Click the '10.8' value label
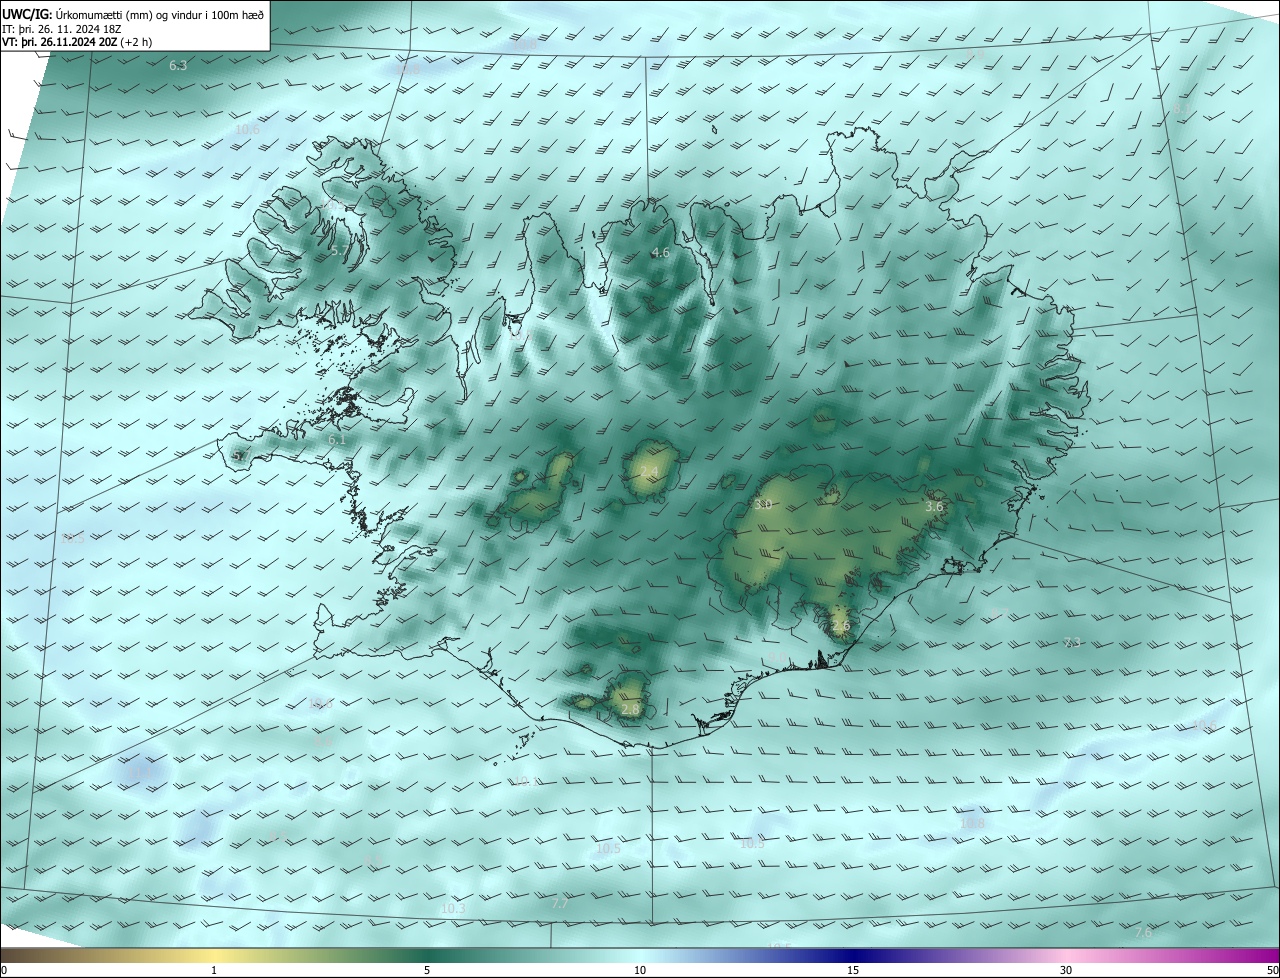The width and height of the screenshot is (1280, 978). tap(972, 824)
